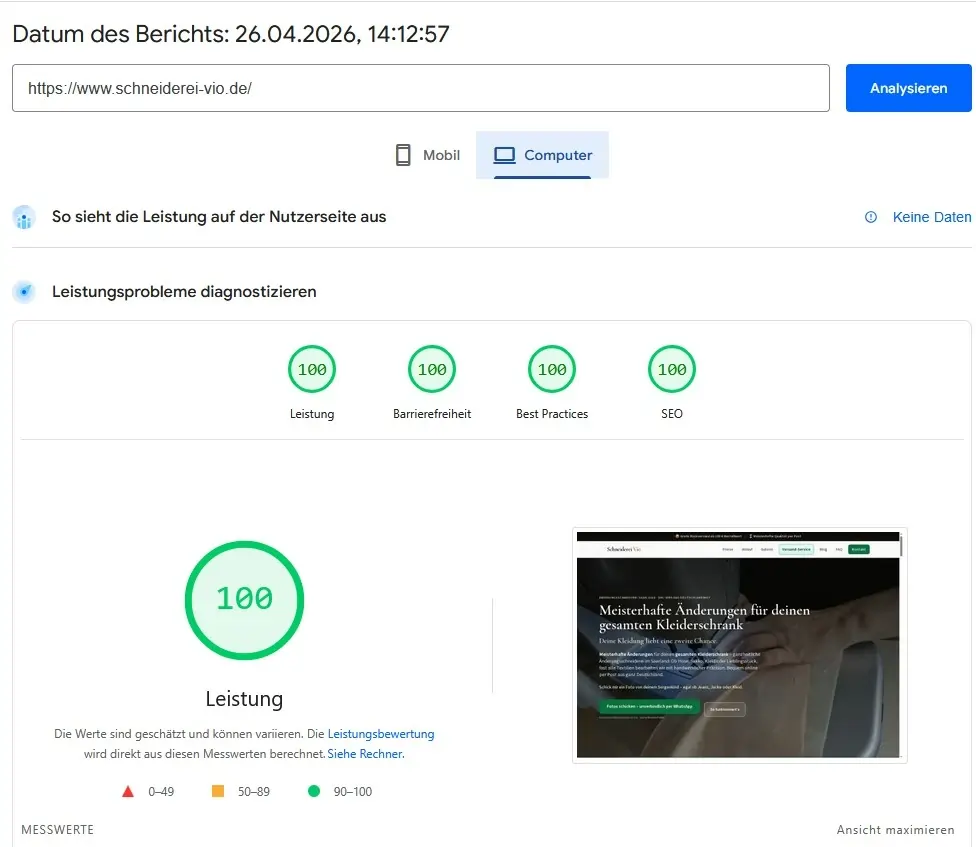Open the Leistungsbewertung link
This screenshot has height=847, width=976.
coord(380,733)
